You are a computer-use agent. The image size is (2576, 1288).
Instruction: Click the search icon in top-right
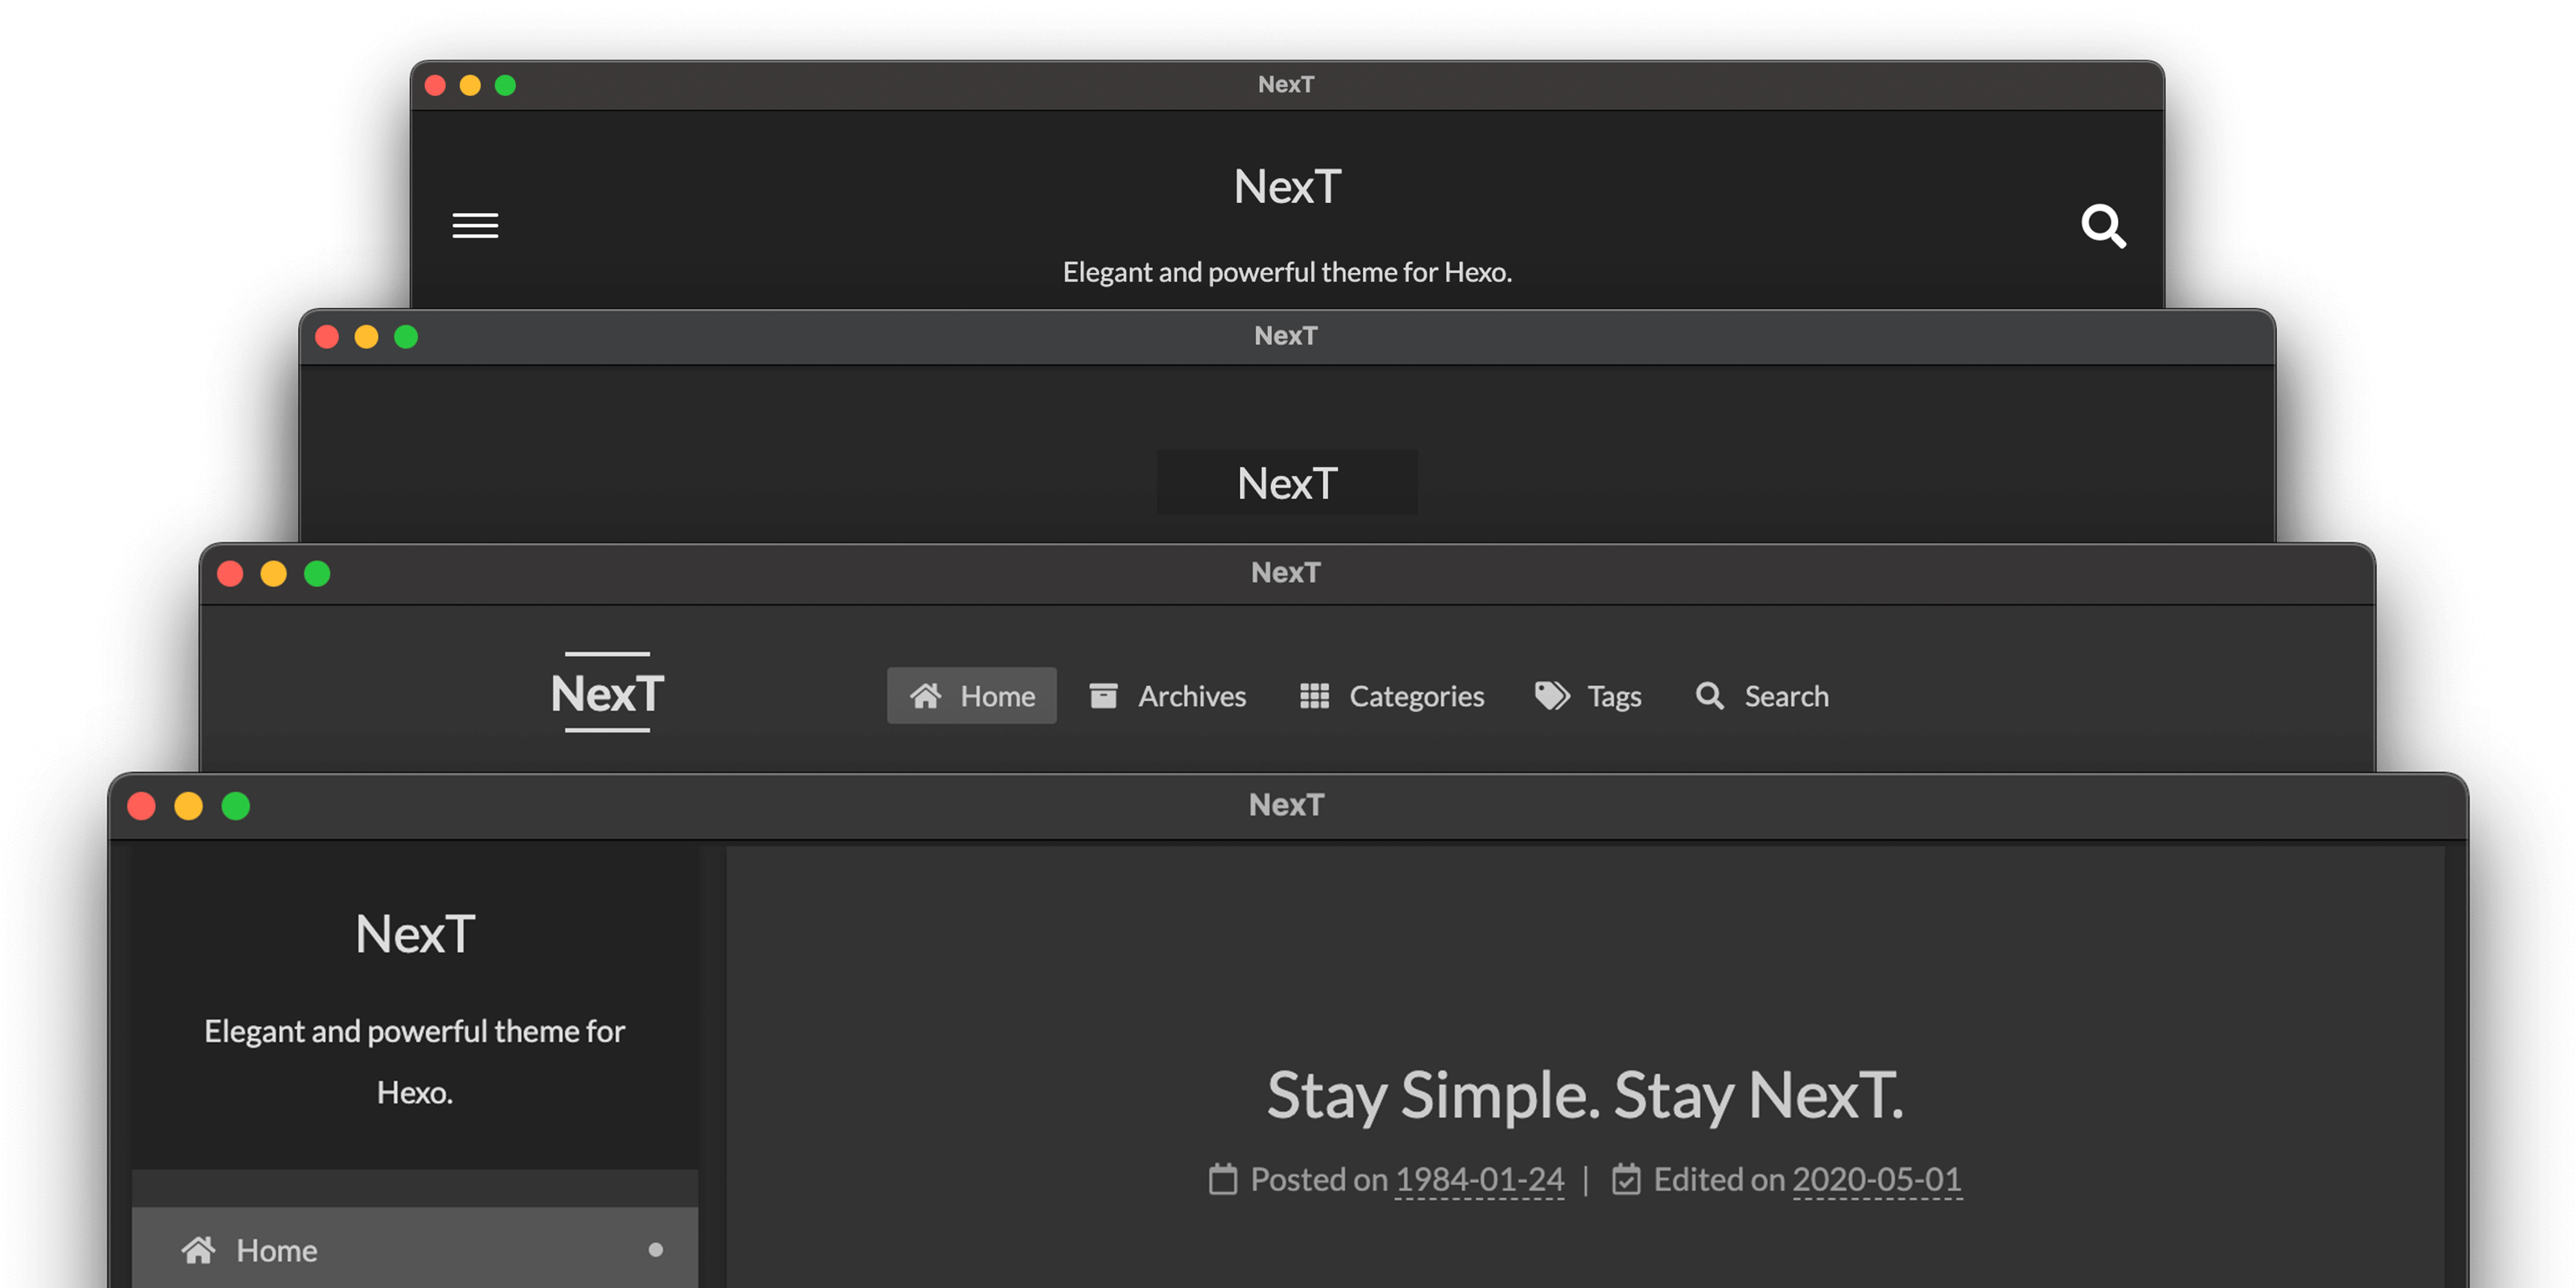2106,225
